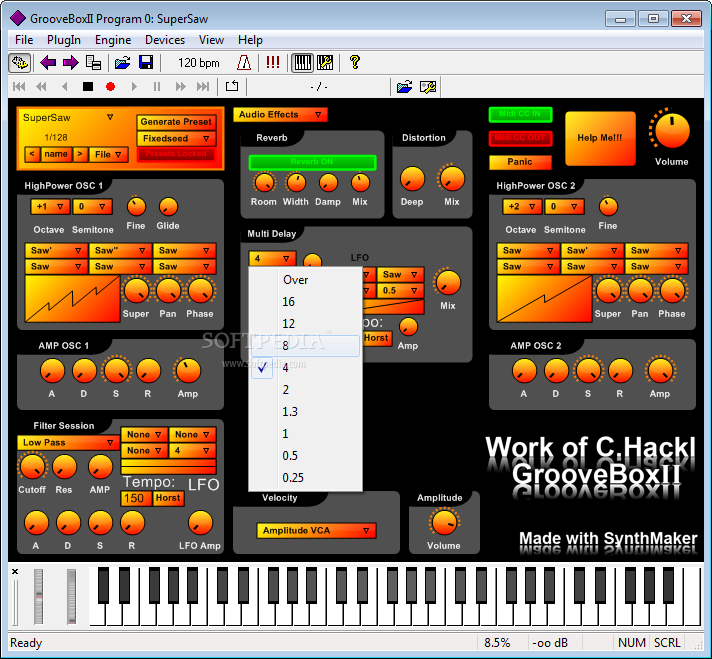Click the yellow question mark help icon

click(x=355, y=62)
